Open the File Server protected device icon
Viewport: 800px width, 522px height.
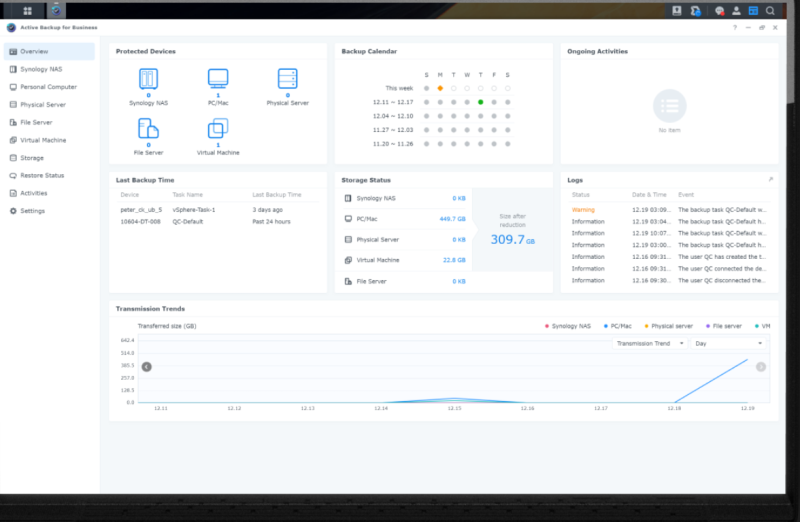148,129
